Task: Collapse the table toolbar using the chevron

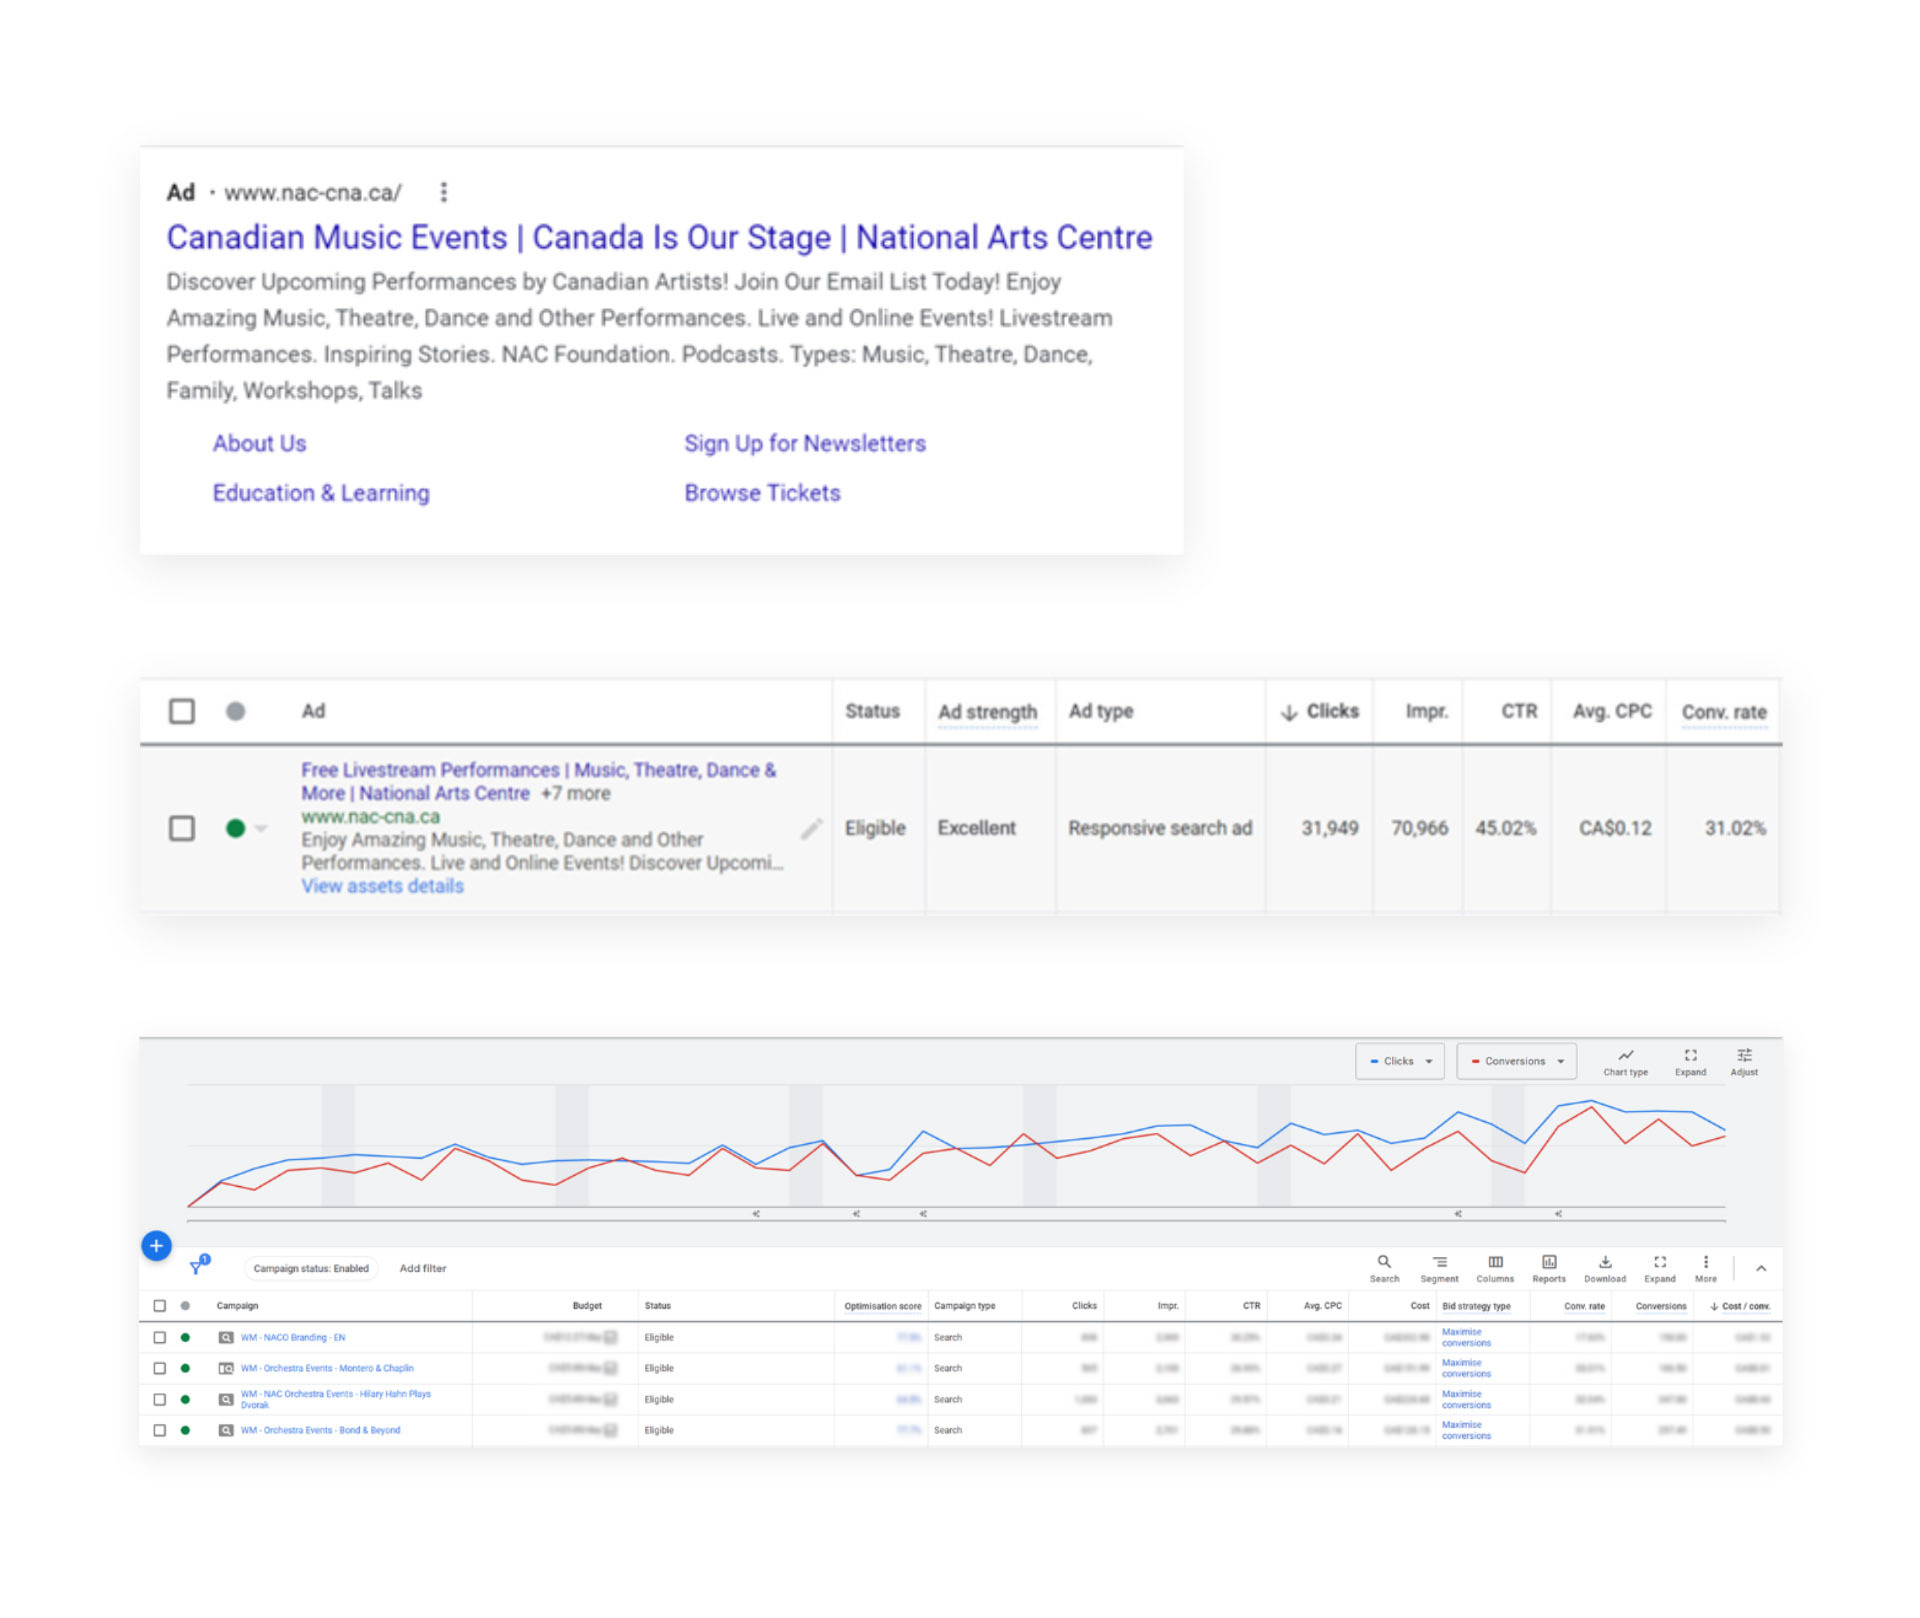Action: [x=1761, y=1268]
